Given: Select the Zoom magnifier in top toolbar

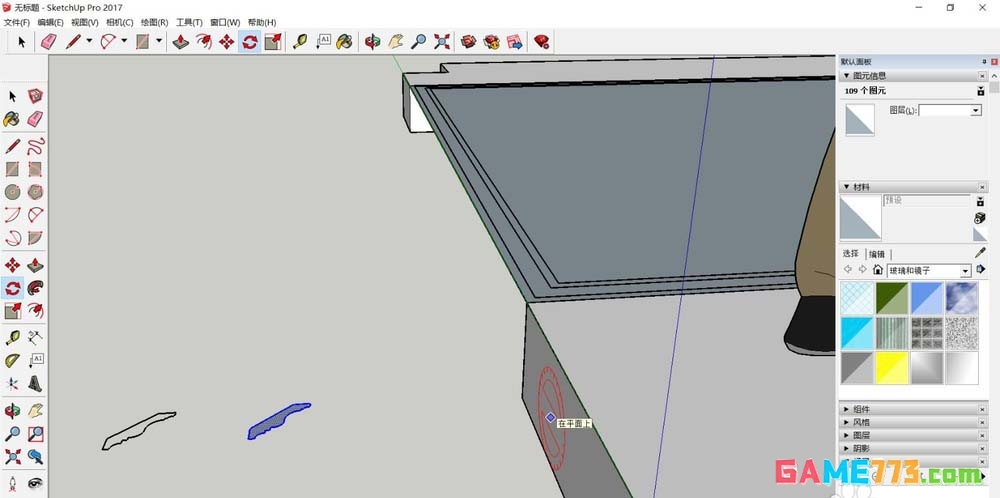Looking at the screenshot, I should (418, 42).
